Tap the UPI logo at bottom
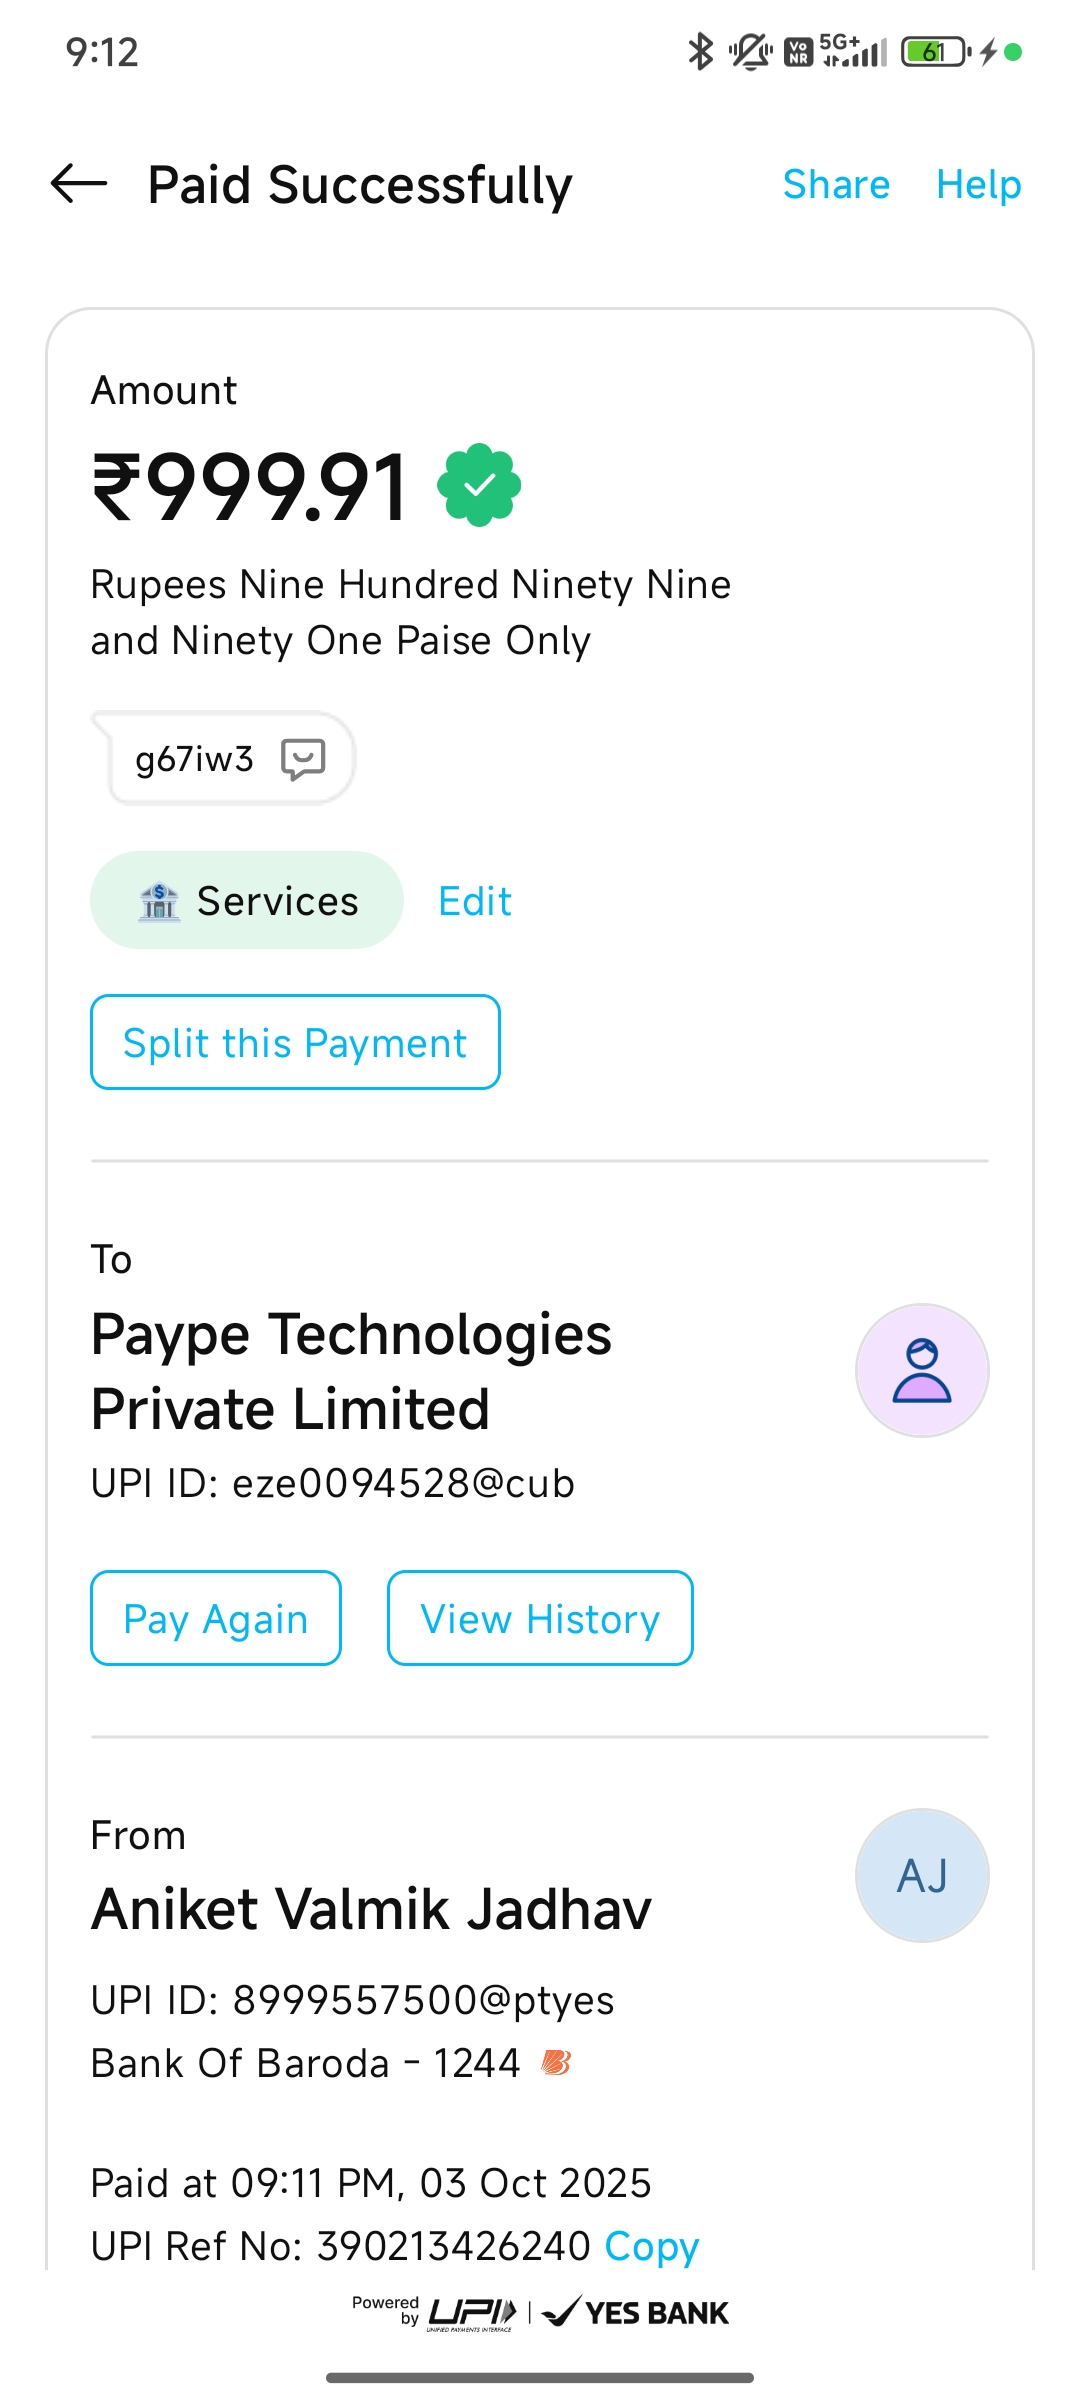The width and height of the screenshot is (1080, 2400). pyautogui.click(x=472, y=2313)
